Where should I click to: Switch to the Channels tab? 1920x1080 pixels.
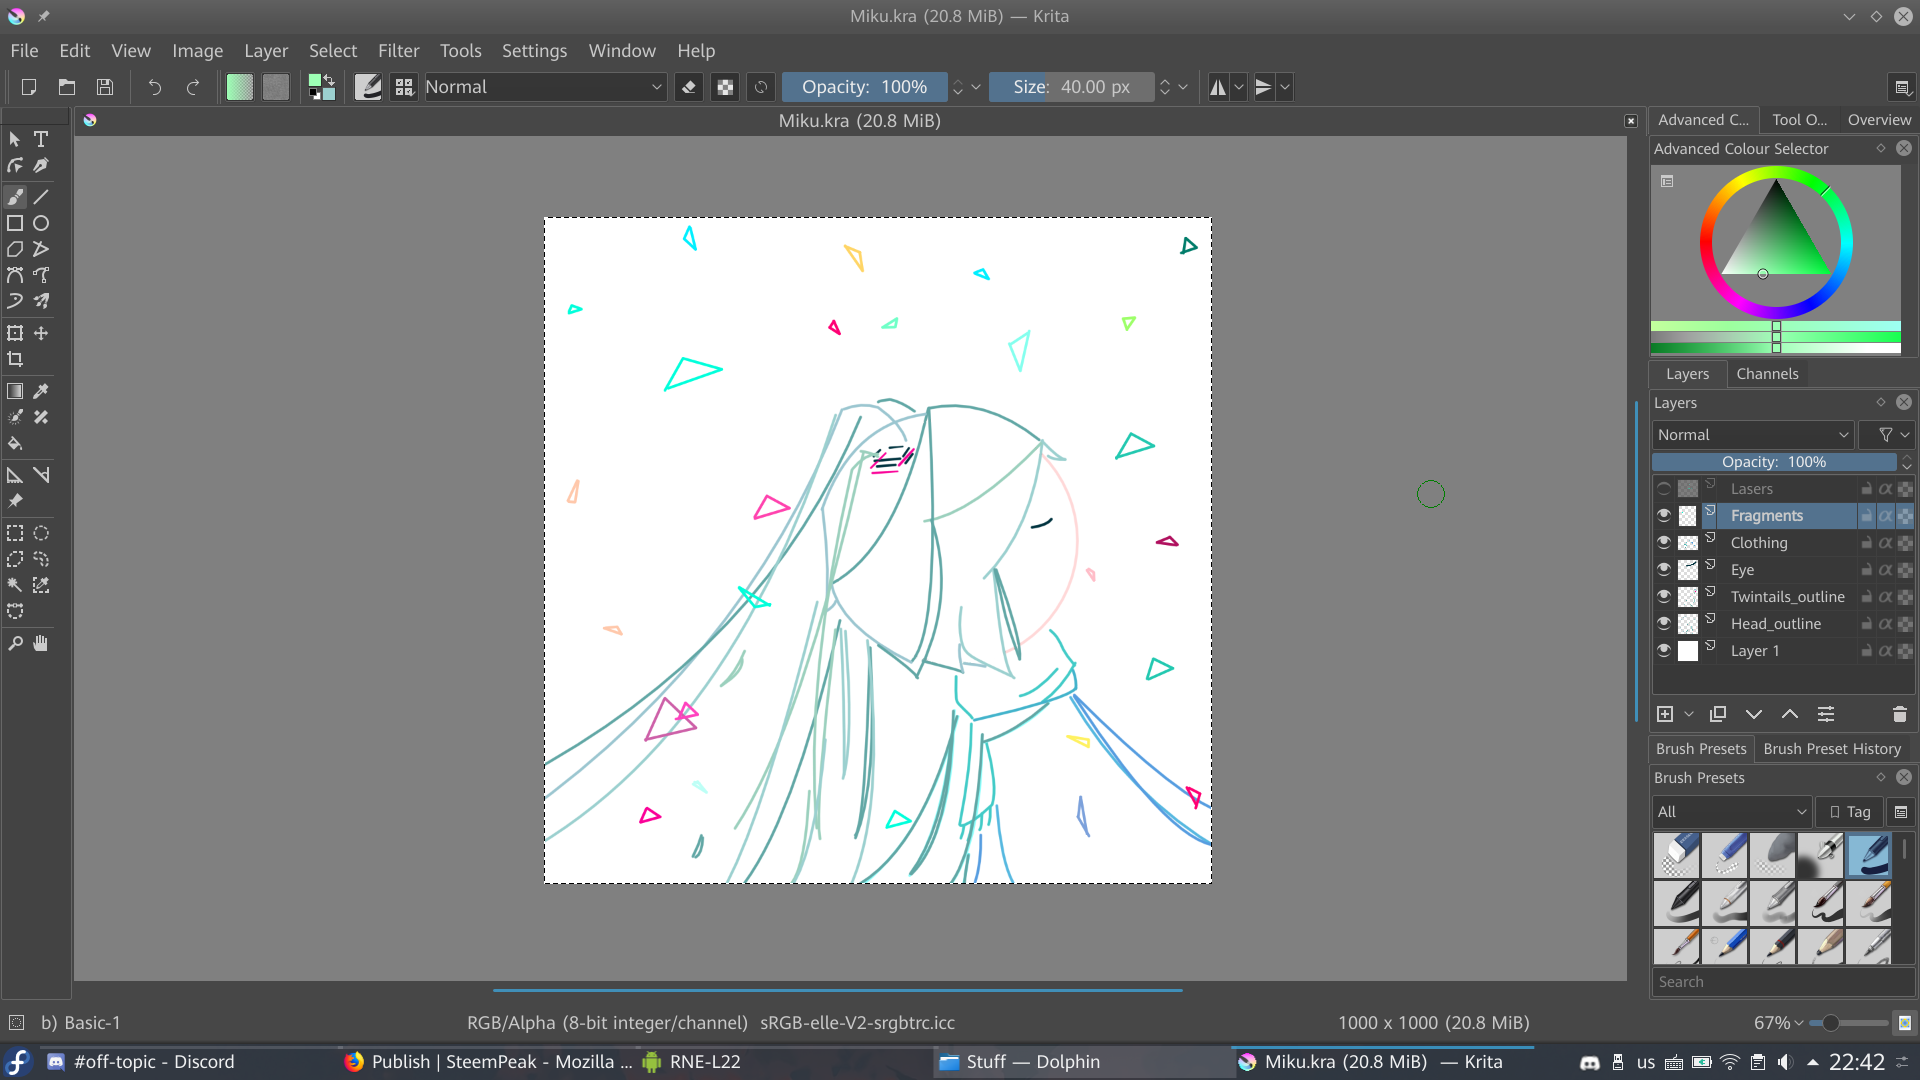coord(1766,374)
